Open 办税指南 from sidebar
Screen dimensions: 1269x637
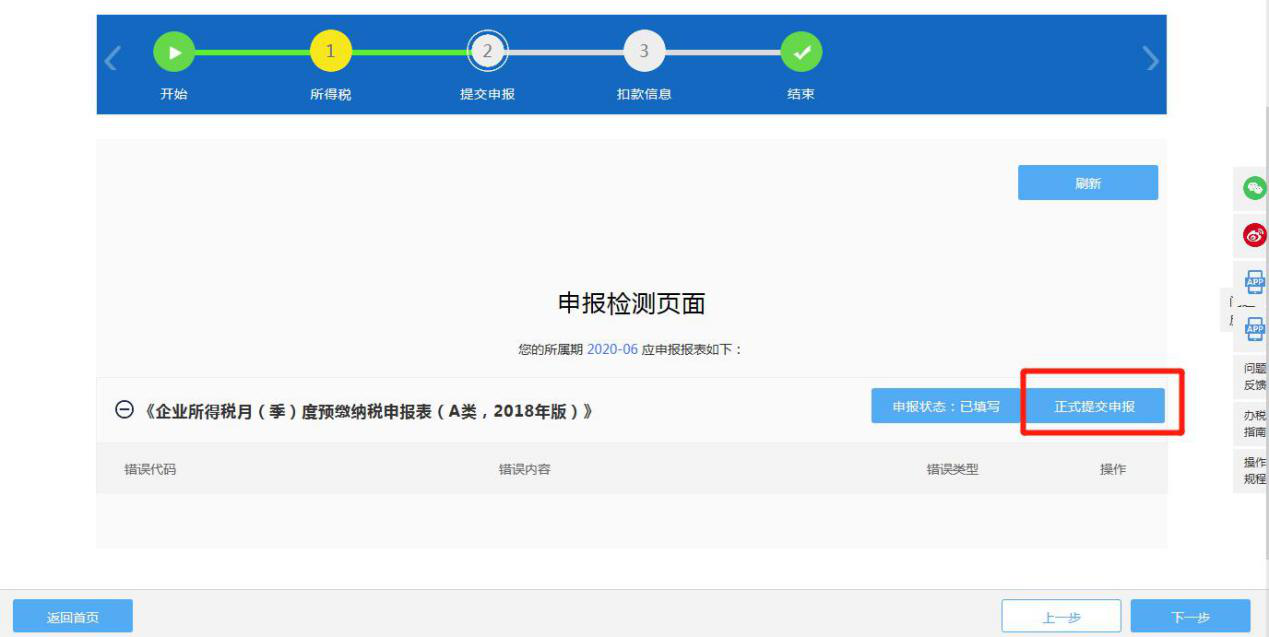tap(1254, 423)
